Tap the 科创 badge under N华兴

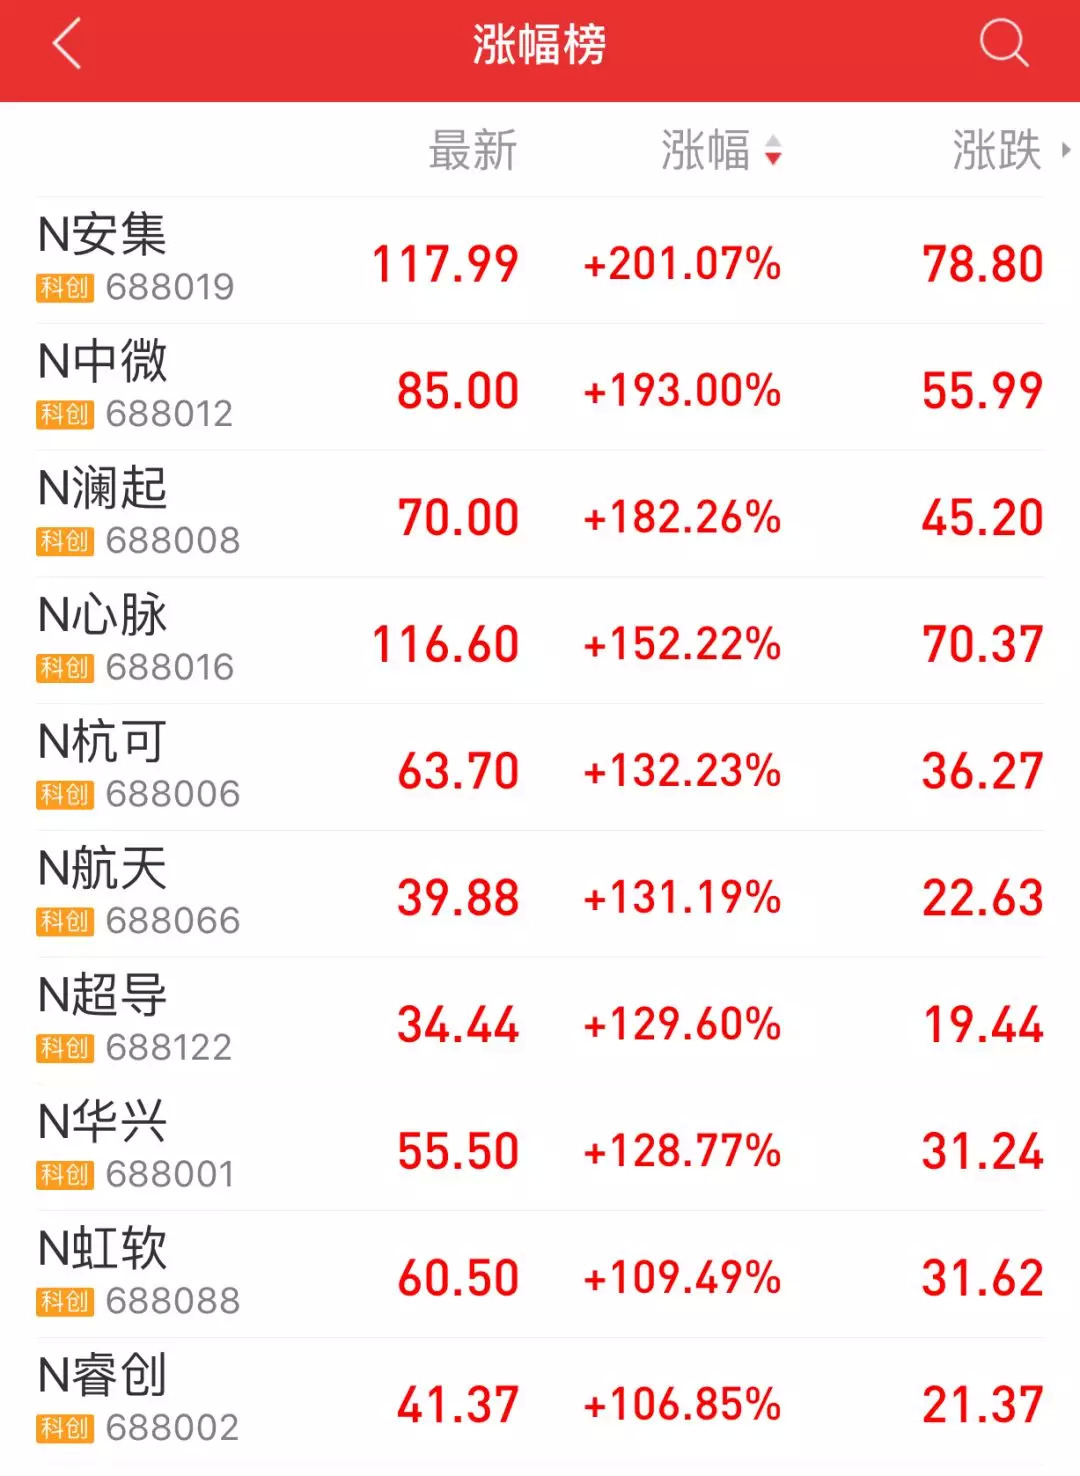(65, 1175)
